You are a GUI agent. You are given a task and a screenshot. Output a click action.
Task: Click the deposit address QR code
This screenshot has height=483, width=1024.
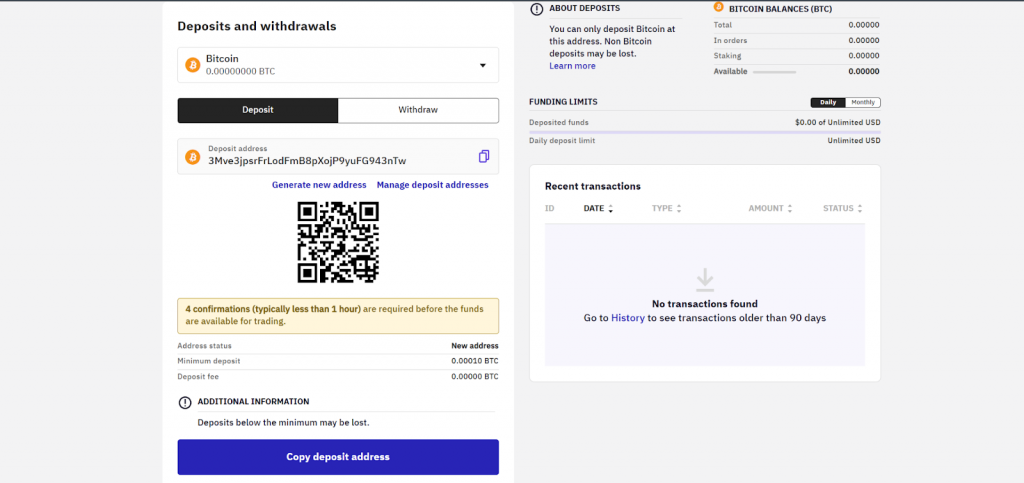pos(338,242)
